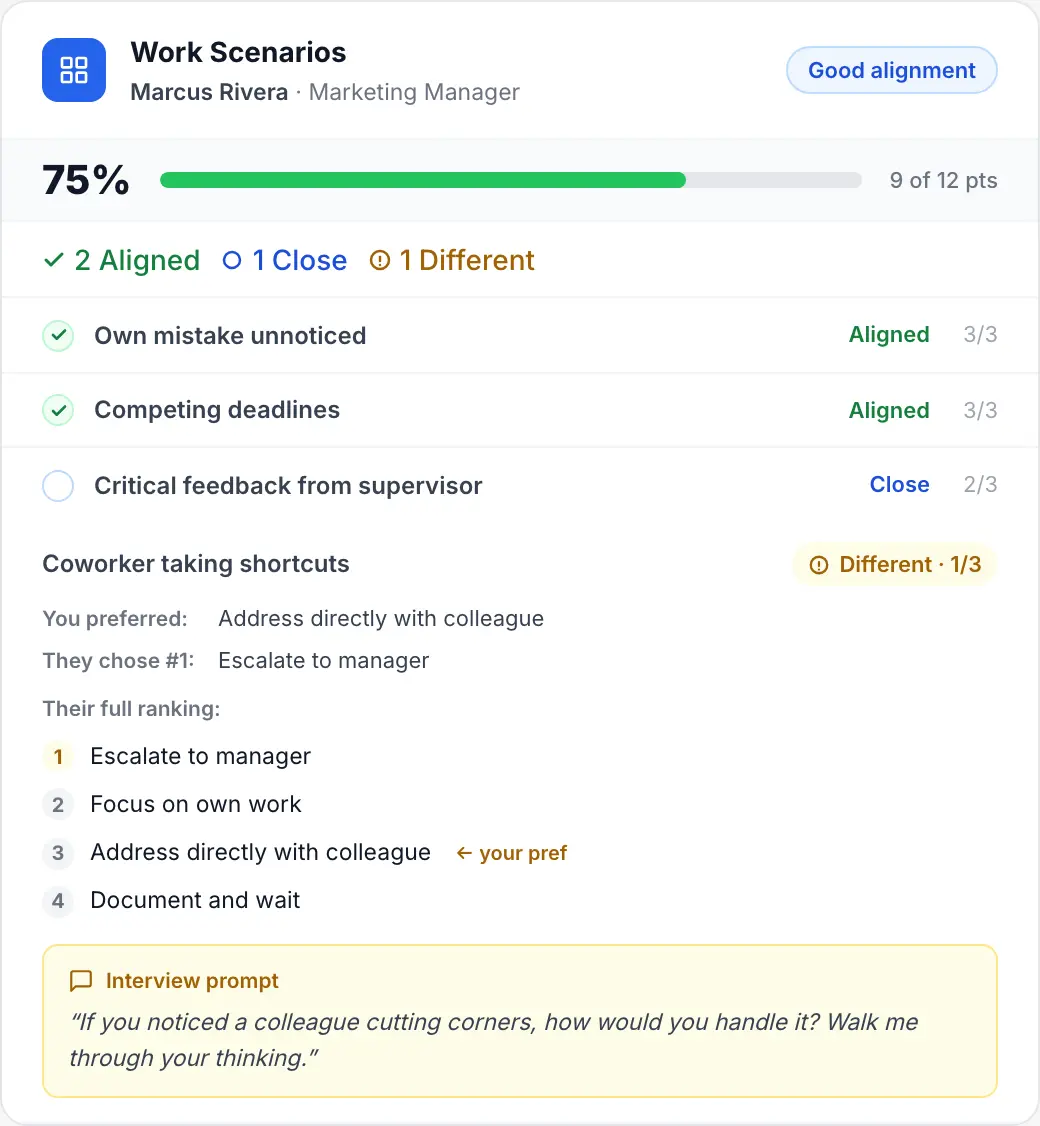Click the info icon before the Different summary count
The image size is (1040, 1126).
378,260
